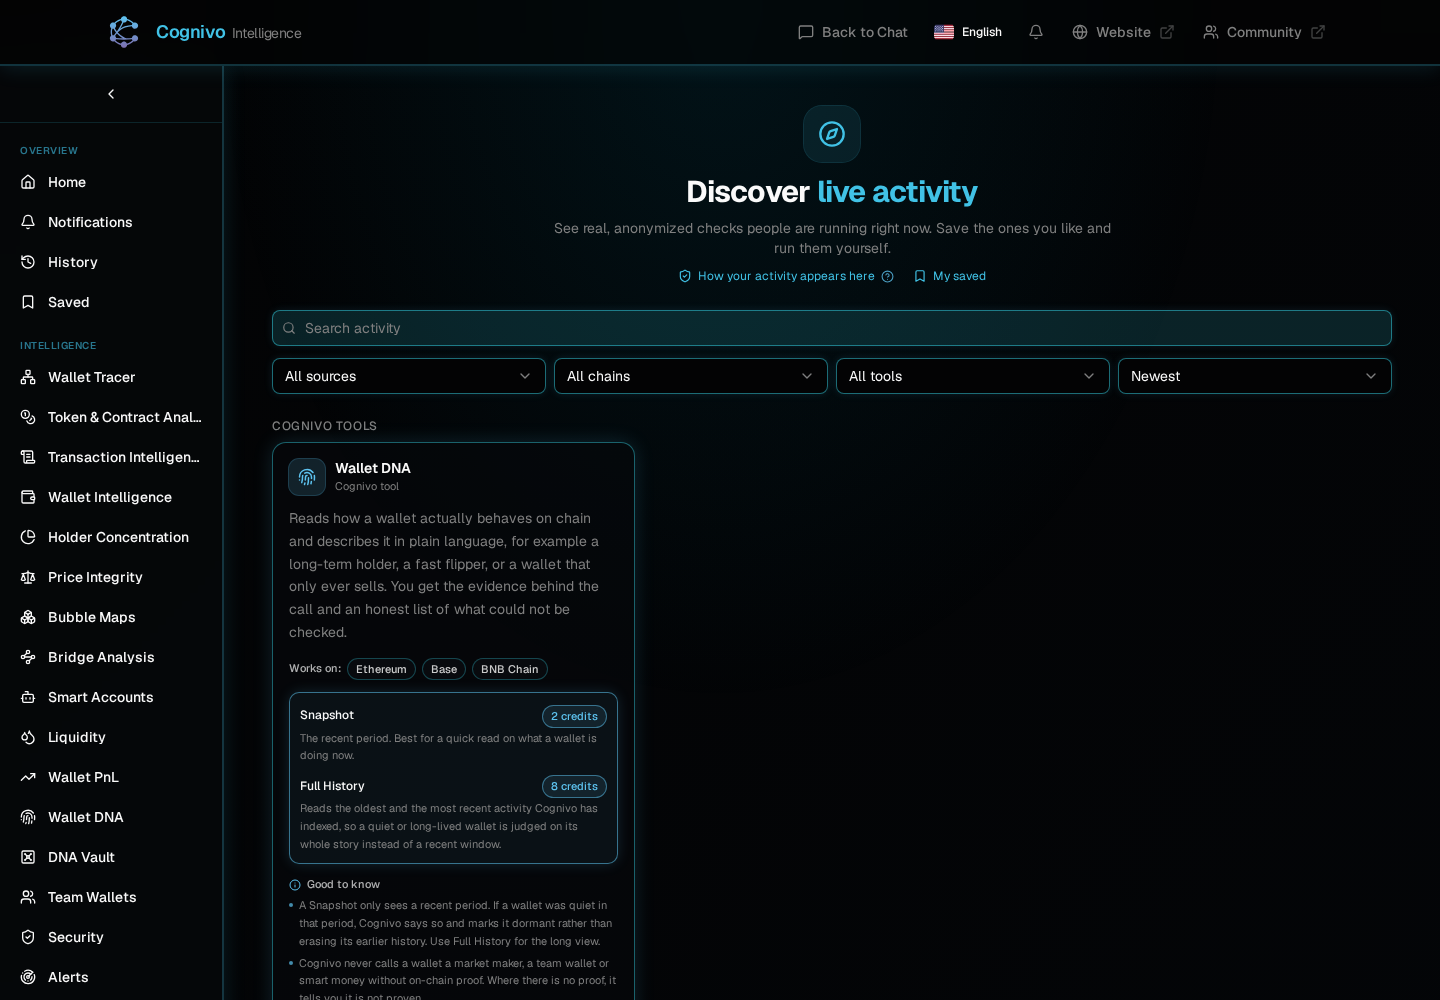Click the Home house icon in sidebar
1440x1000 pixels.
(x=28, y=182)
